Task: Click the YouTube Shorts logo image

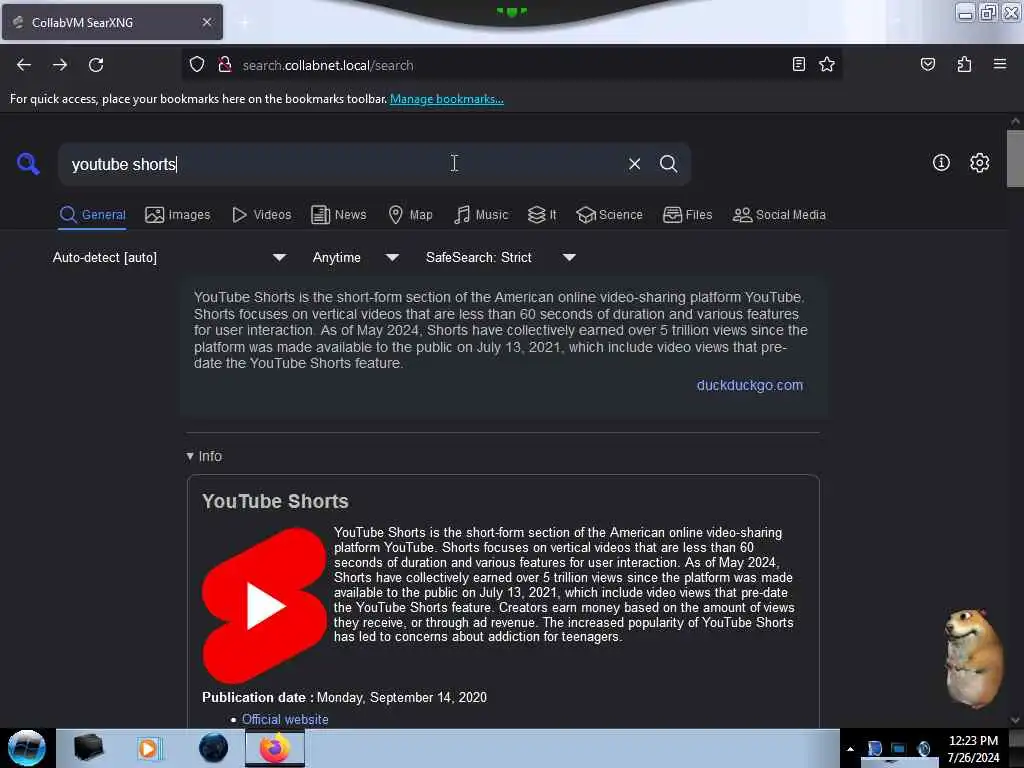Action: click(264, 605)
